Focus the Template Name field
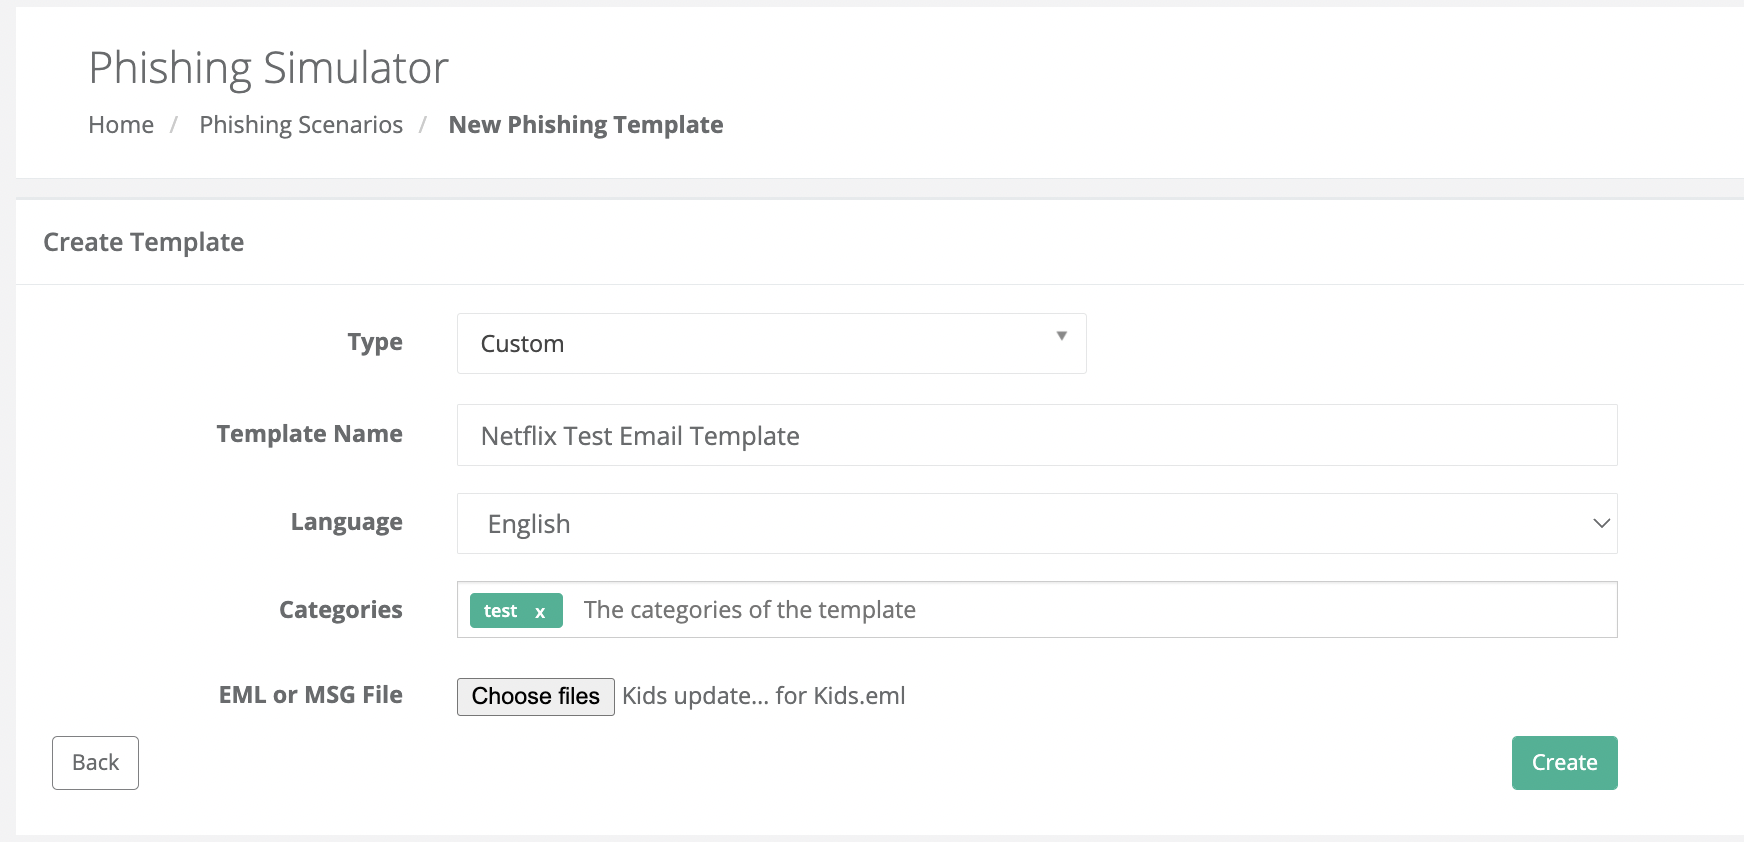Image resolution: width=1744 pixels, height=842 pixels. 1037,435
